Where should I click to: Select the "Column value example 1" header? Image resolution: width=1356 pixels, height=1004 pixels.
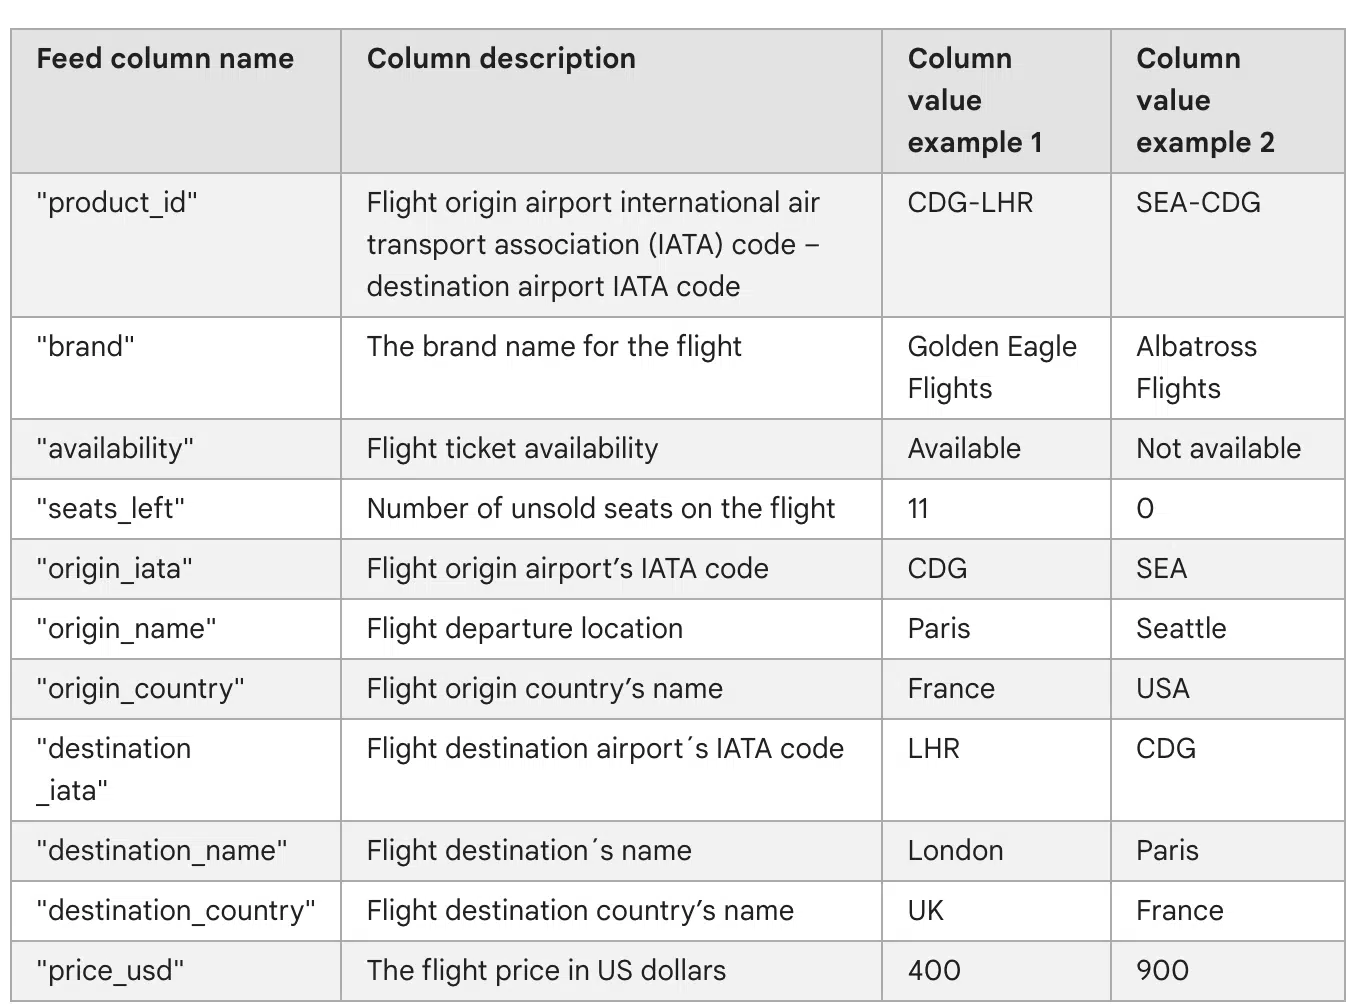point(974,101)
